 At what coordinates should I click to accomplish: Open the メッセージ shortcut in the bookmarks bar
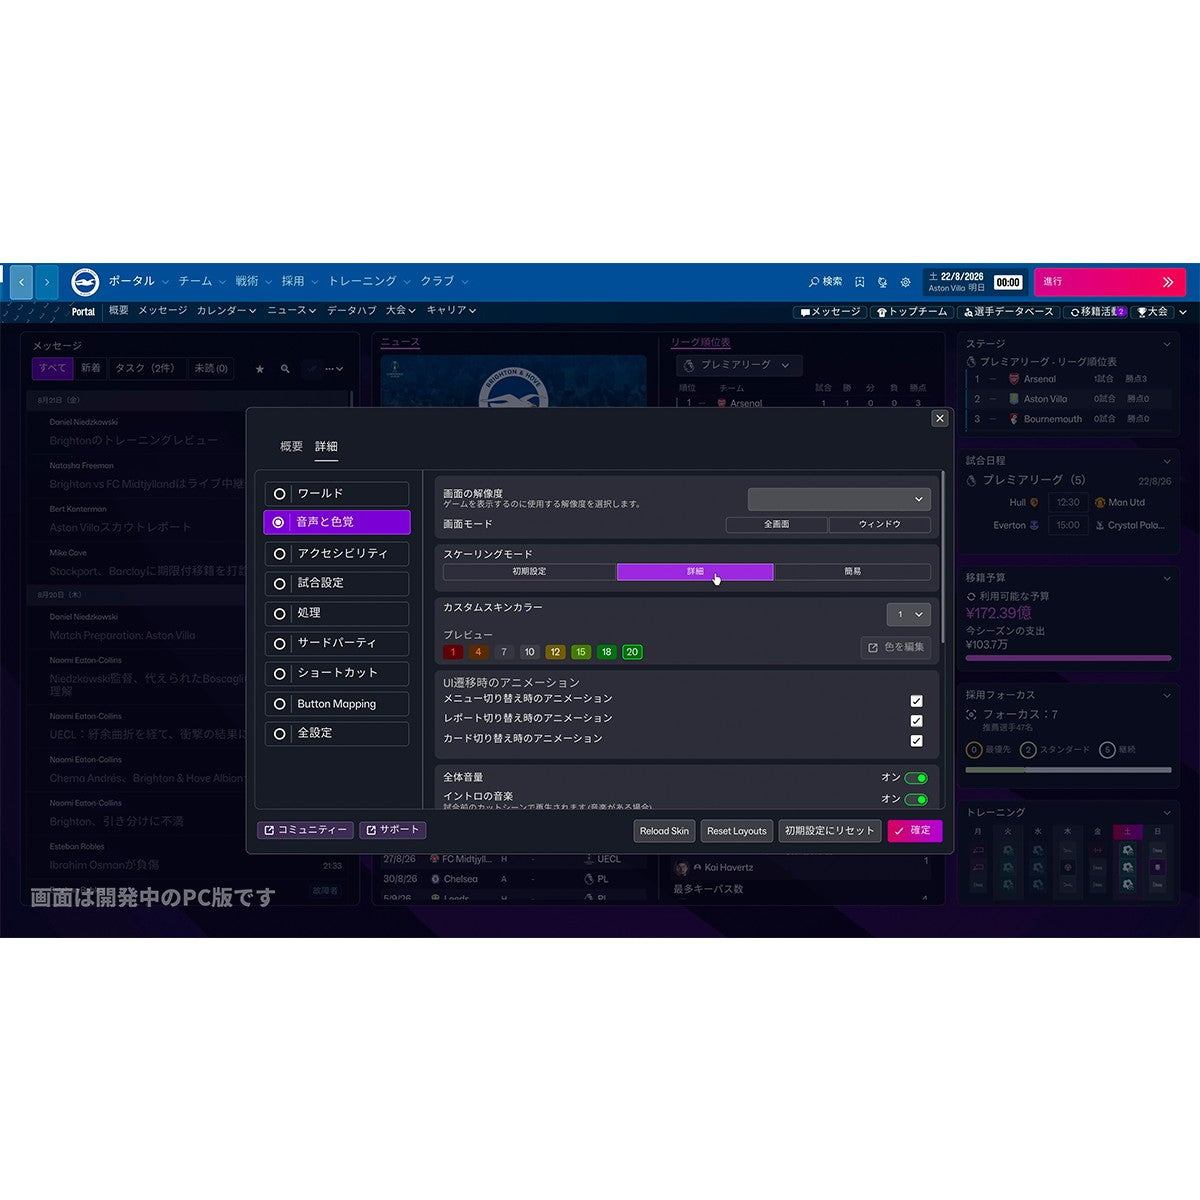(830, 312)
